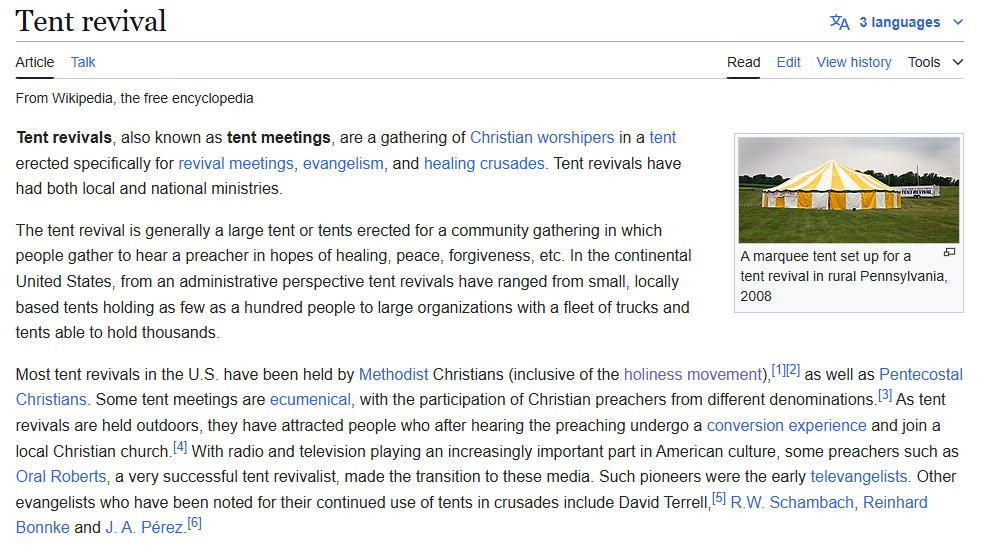
Task: Open the marquee tent photo thumbnail
Action: click(x=849, y=190)
